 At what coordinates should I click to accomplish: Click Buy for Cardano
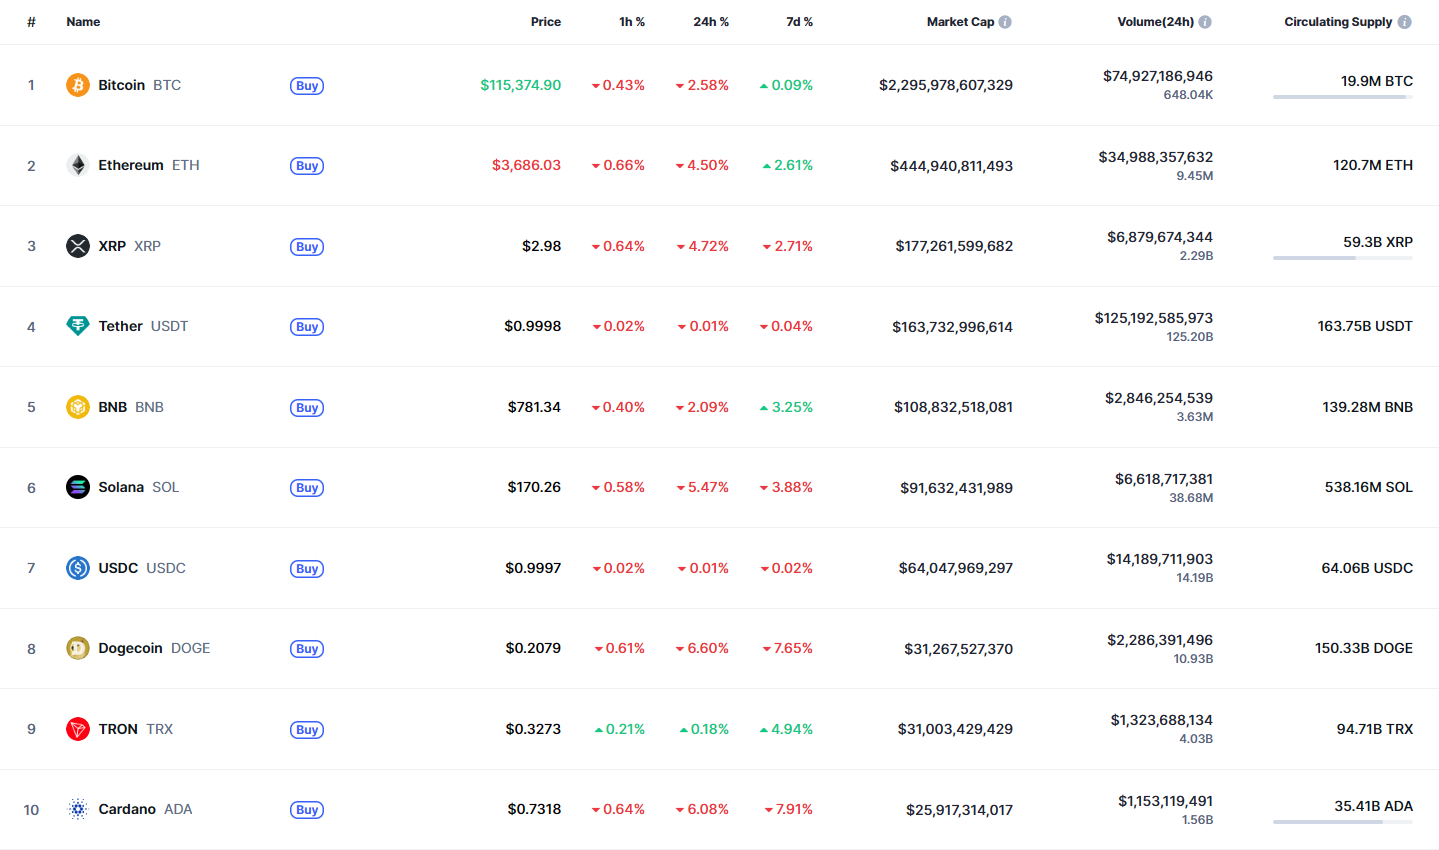coord(307,810)
